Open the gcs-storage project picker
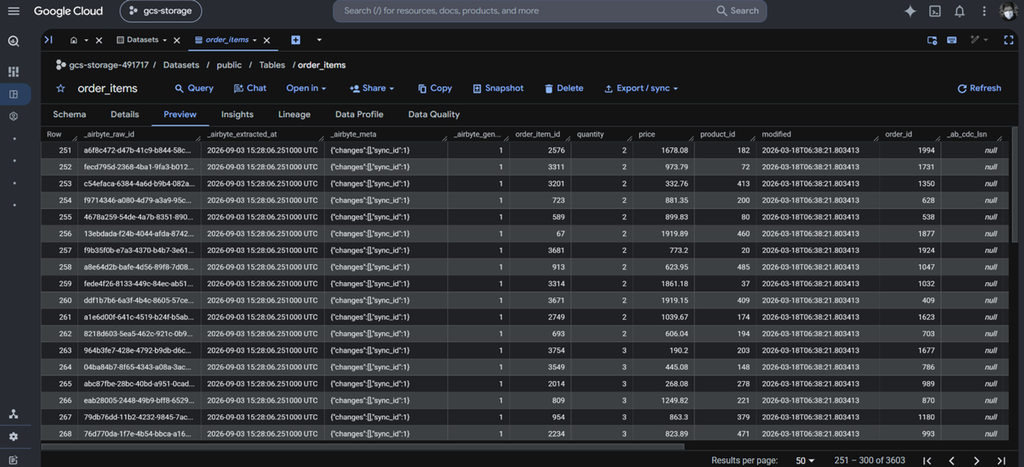Screen dimensions: 1024x467 click(161, 11)
